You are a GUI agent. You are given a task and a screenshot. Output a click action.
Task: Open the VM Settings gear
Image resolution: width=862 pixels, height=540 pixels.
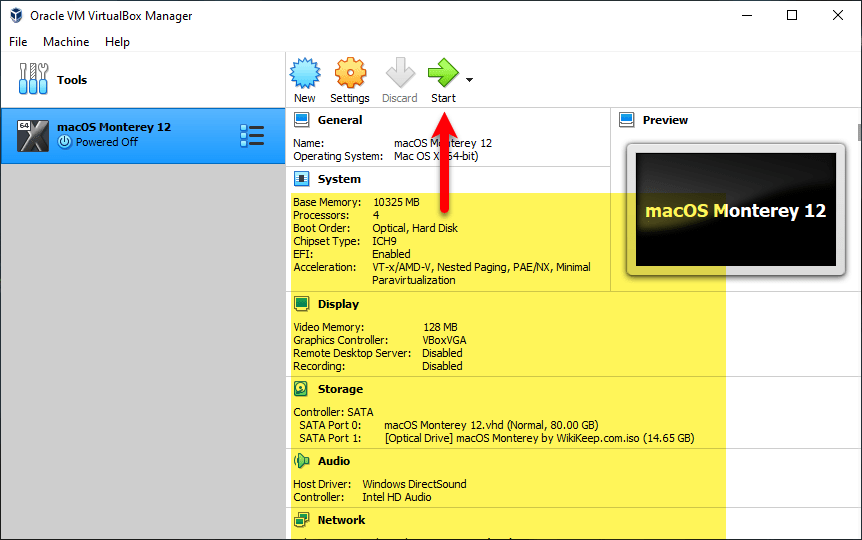(350, 73)
